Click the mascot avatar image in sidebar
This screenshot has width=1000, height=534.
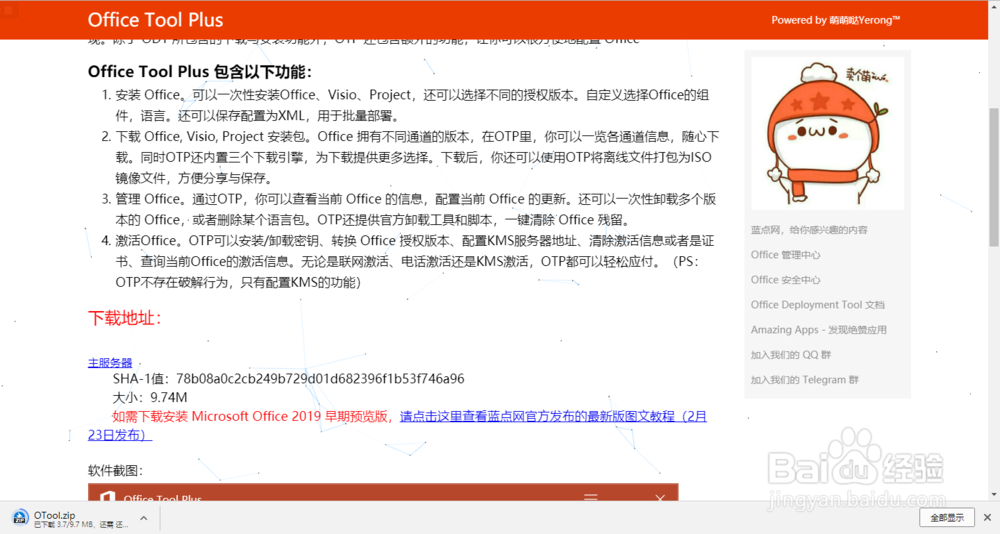tap(827, 133)
